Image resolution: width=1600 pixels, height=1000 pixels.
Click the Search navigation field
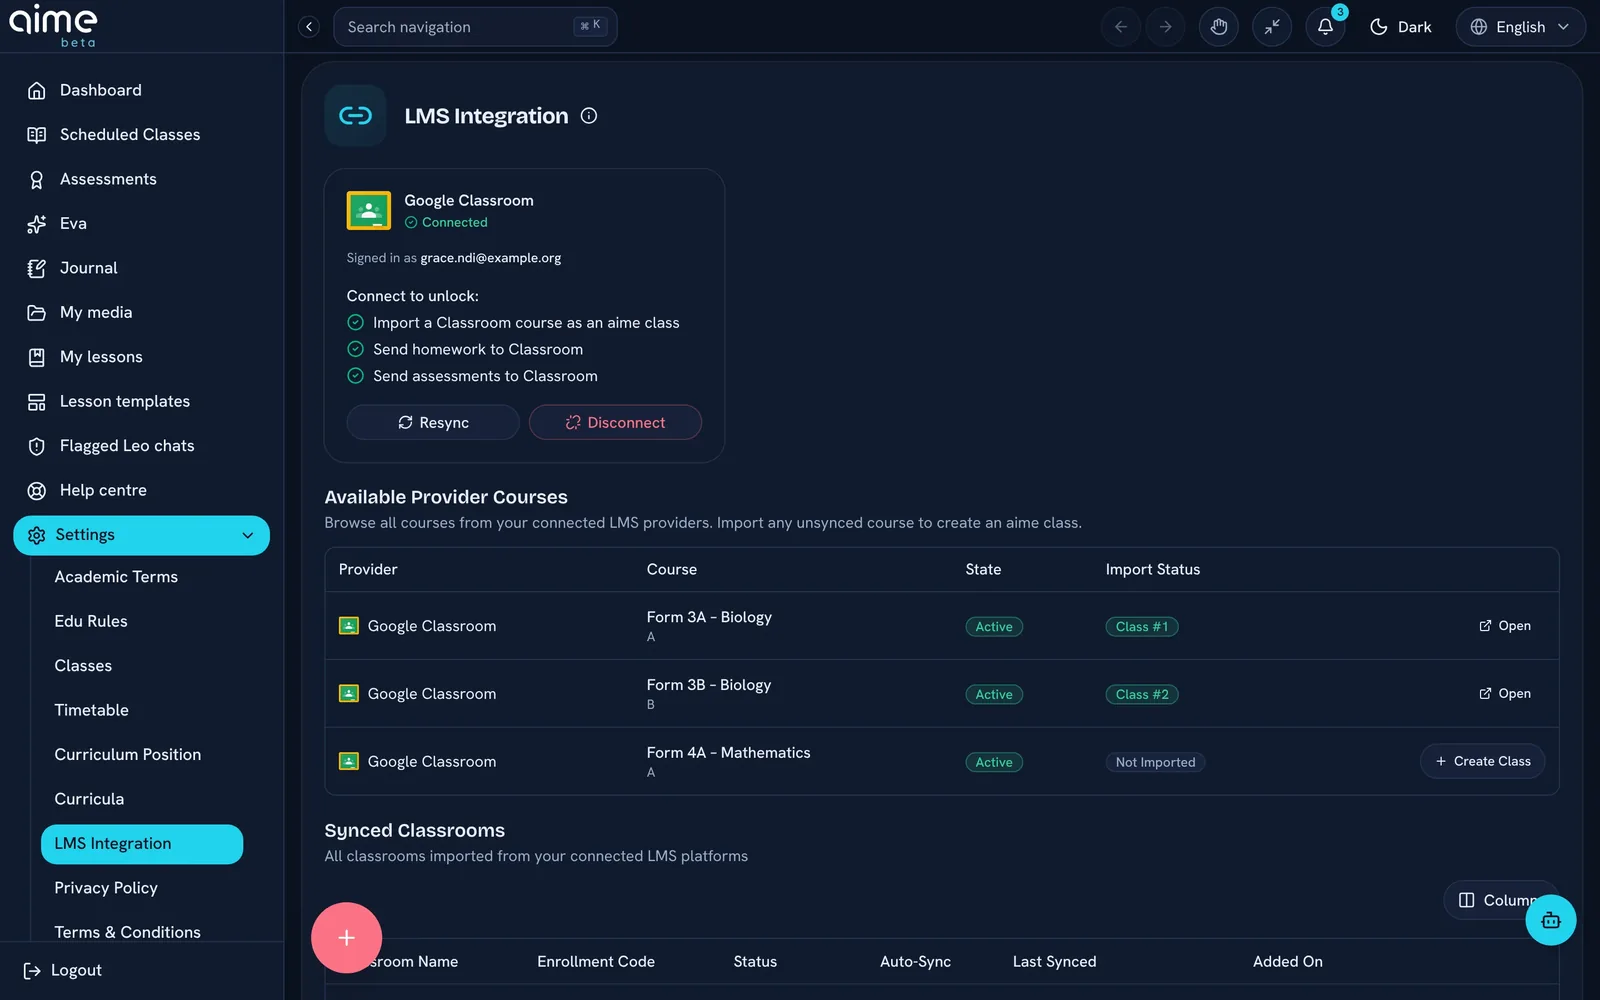pos(475,27)
